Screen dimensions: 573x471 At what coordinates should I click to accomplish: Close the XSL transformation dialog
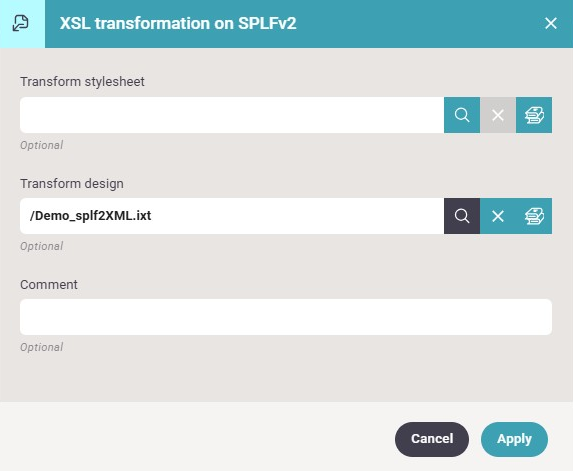pyautogui.click(x=551, y=23)
